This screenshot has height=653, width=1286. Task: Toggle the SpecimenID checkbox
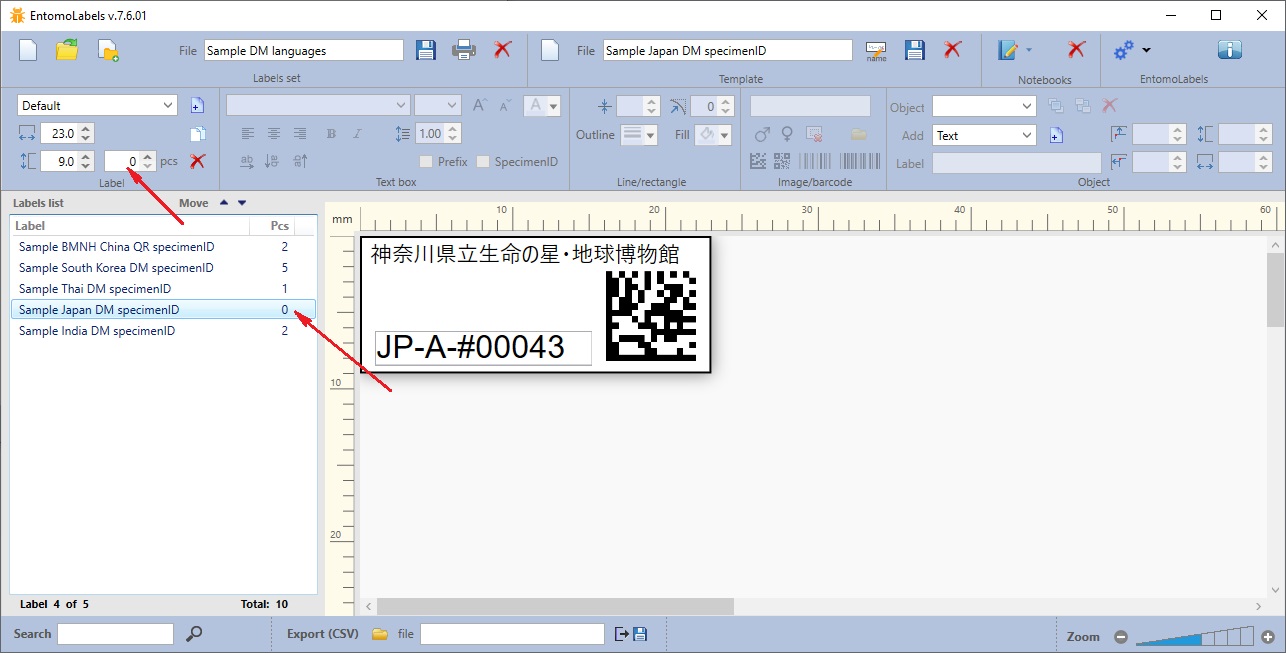point(484,162)
